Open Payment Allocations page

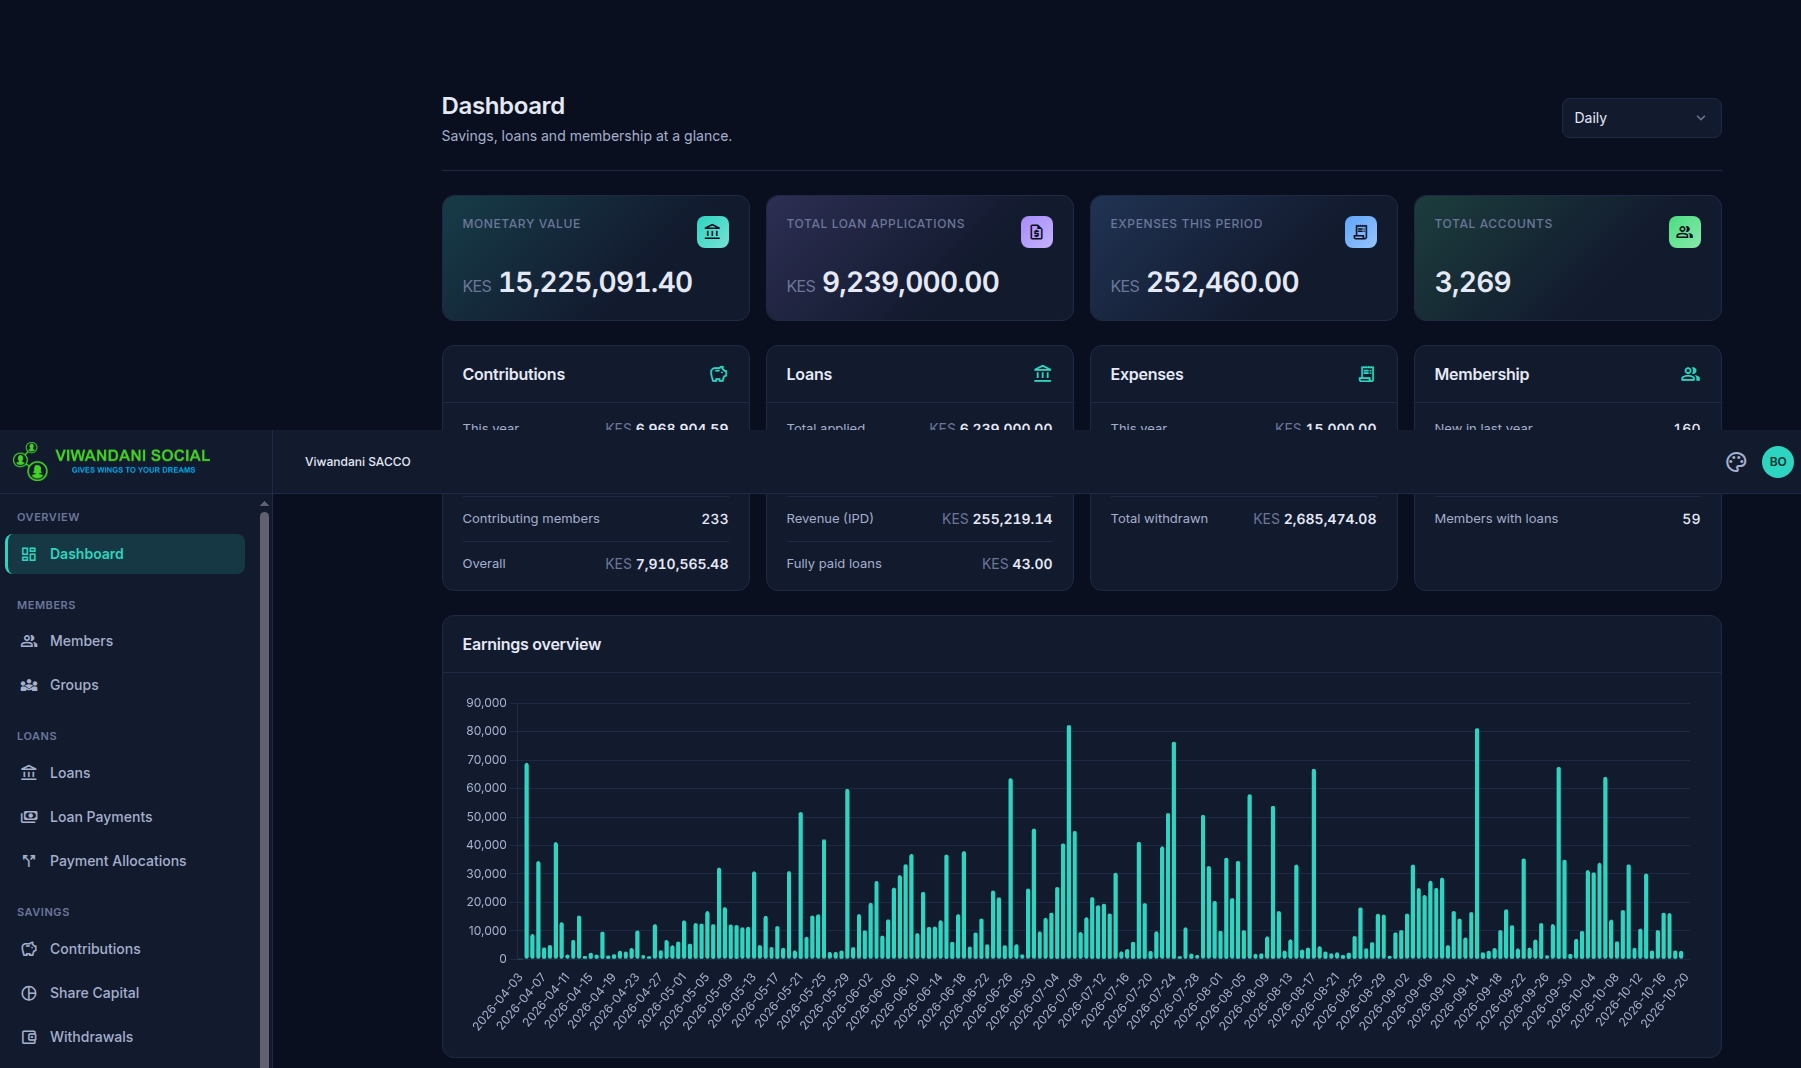(125, 861)
